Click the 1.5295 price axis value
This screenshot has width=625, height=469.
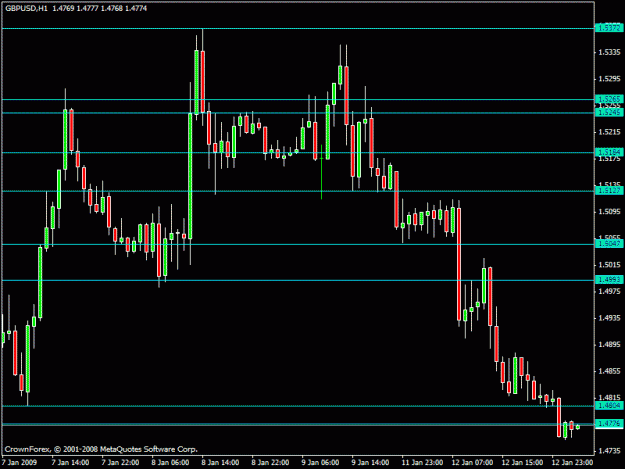pos(609,79)
